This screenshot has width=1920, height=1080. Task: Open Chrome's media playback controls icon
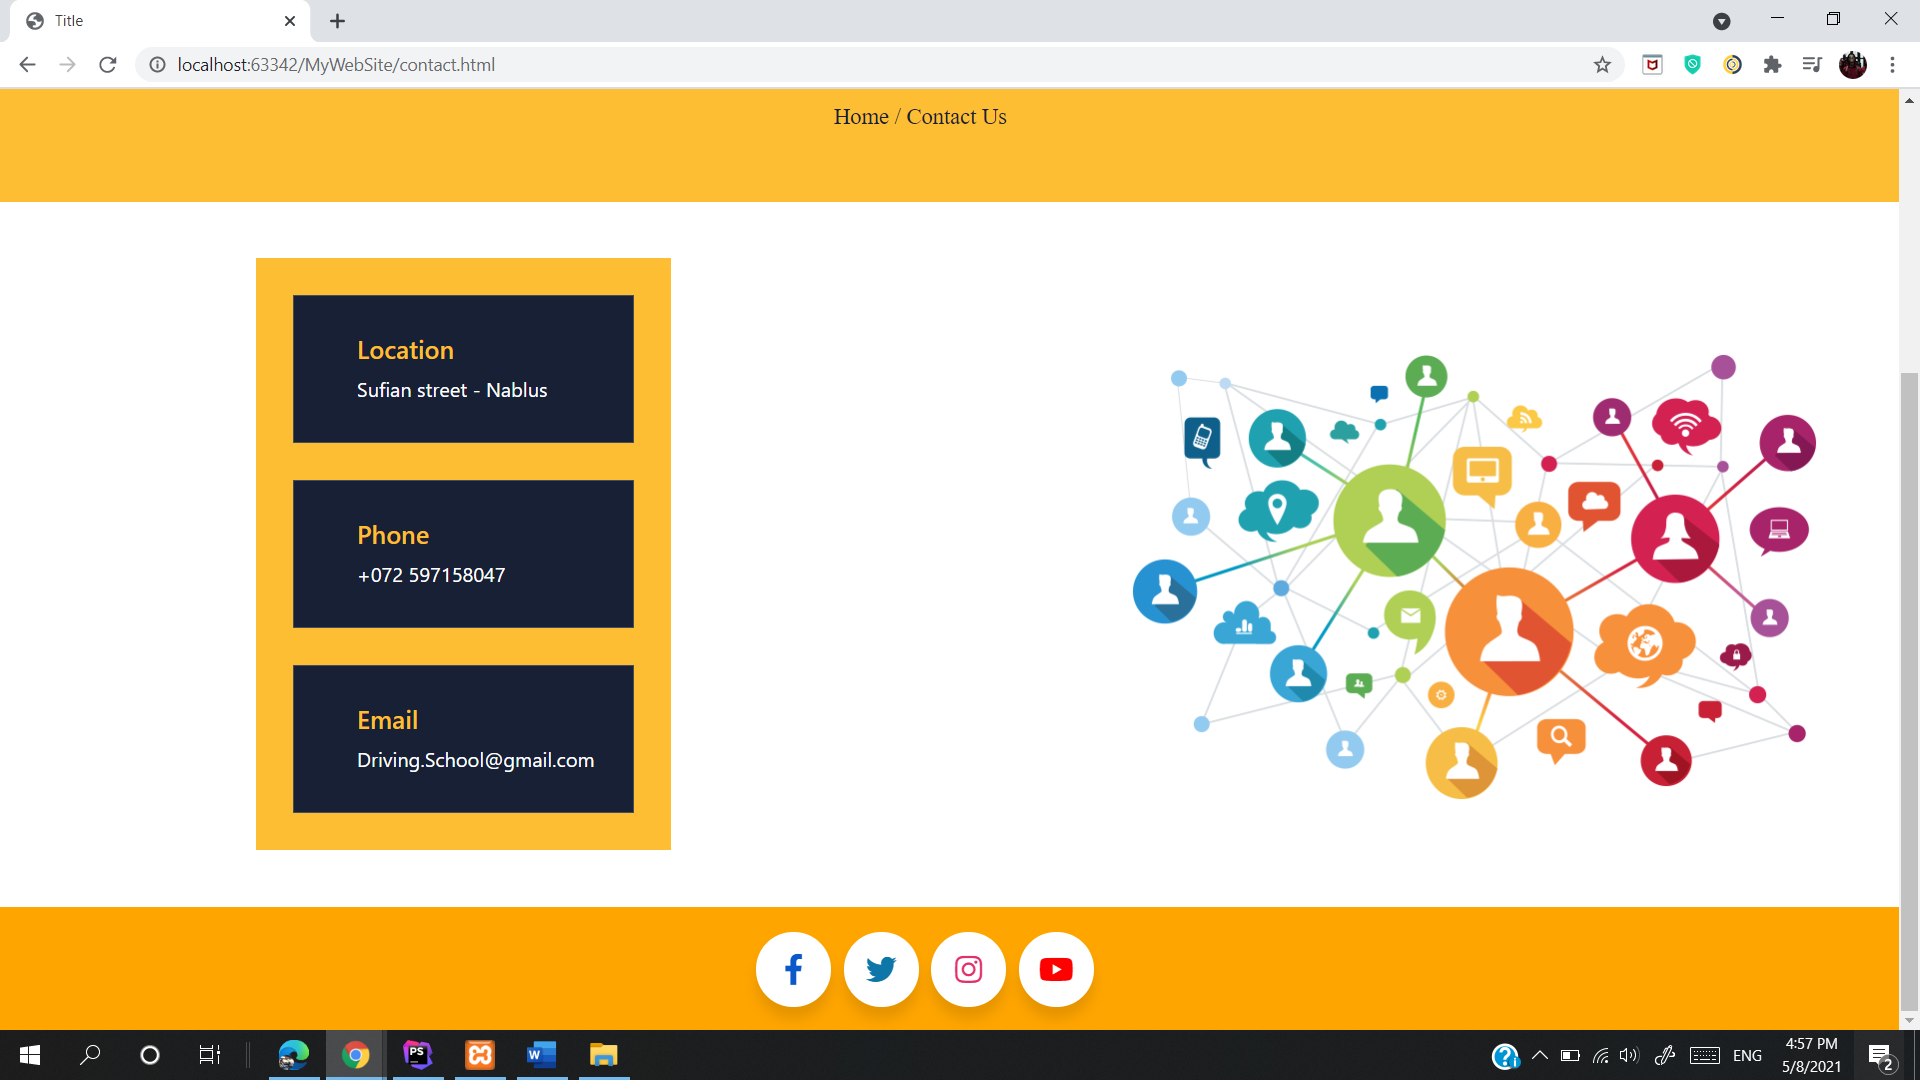tap(1812, 64)
